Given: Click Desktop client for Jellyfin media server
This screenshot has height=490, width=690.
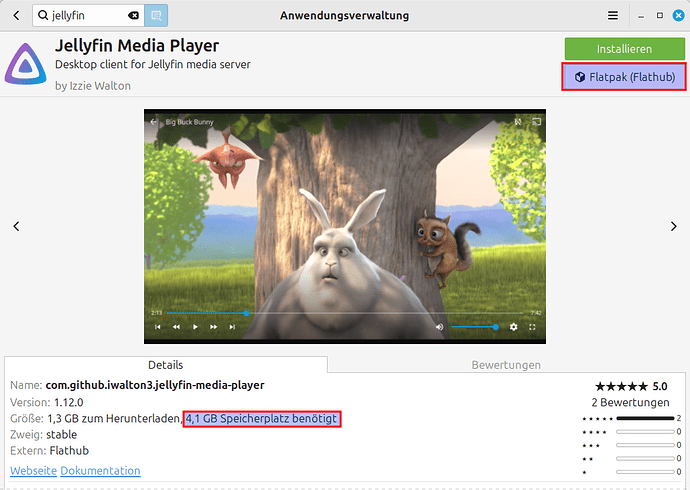Looking at the screenshot, I should point(153,64).
